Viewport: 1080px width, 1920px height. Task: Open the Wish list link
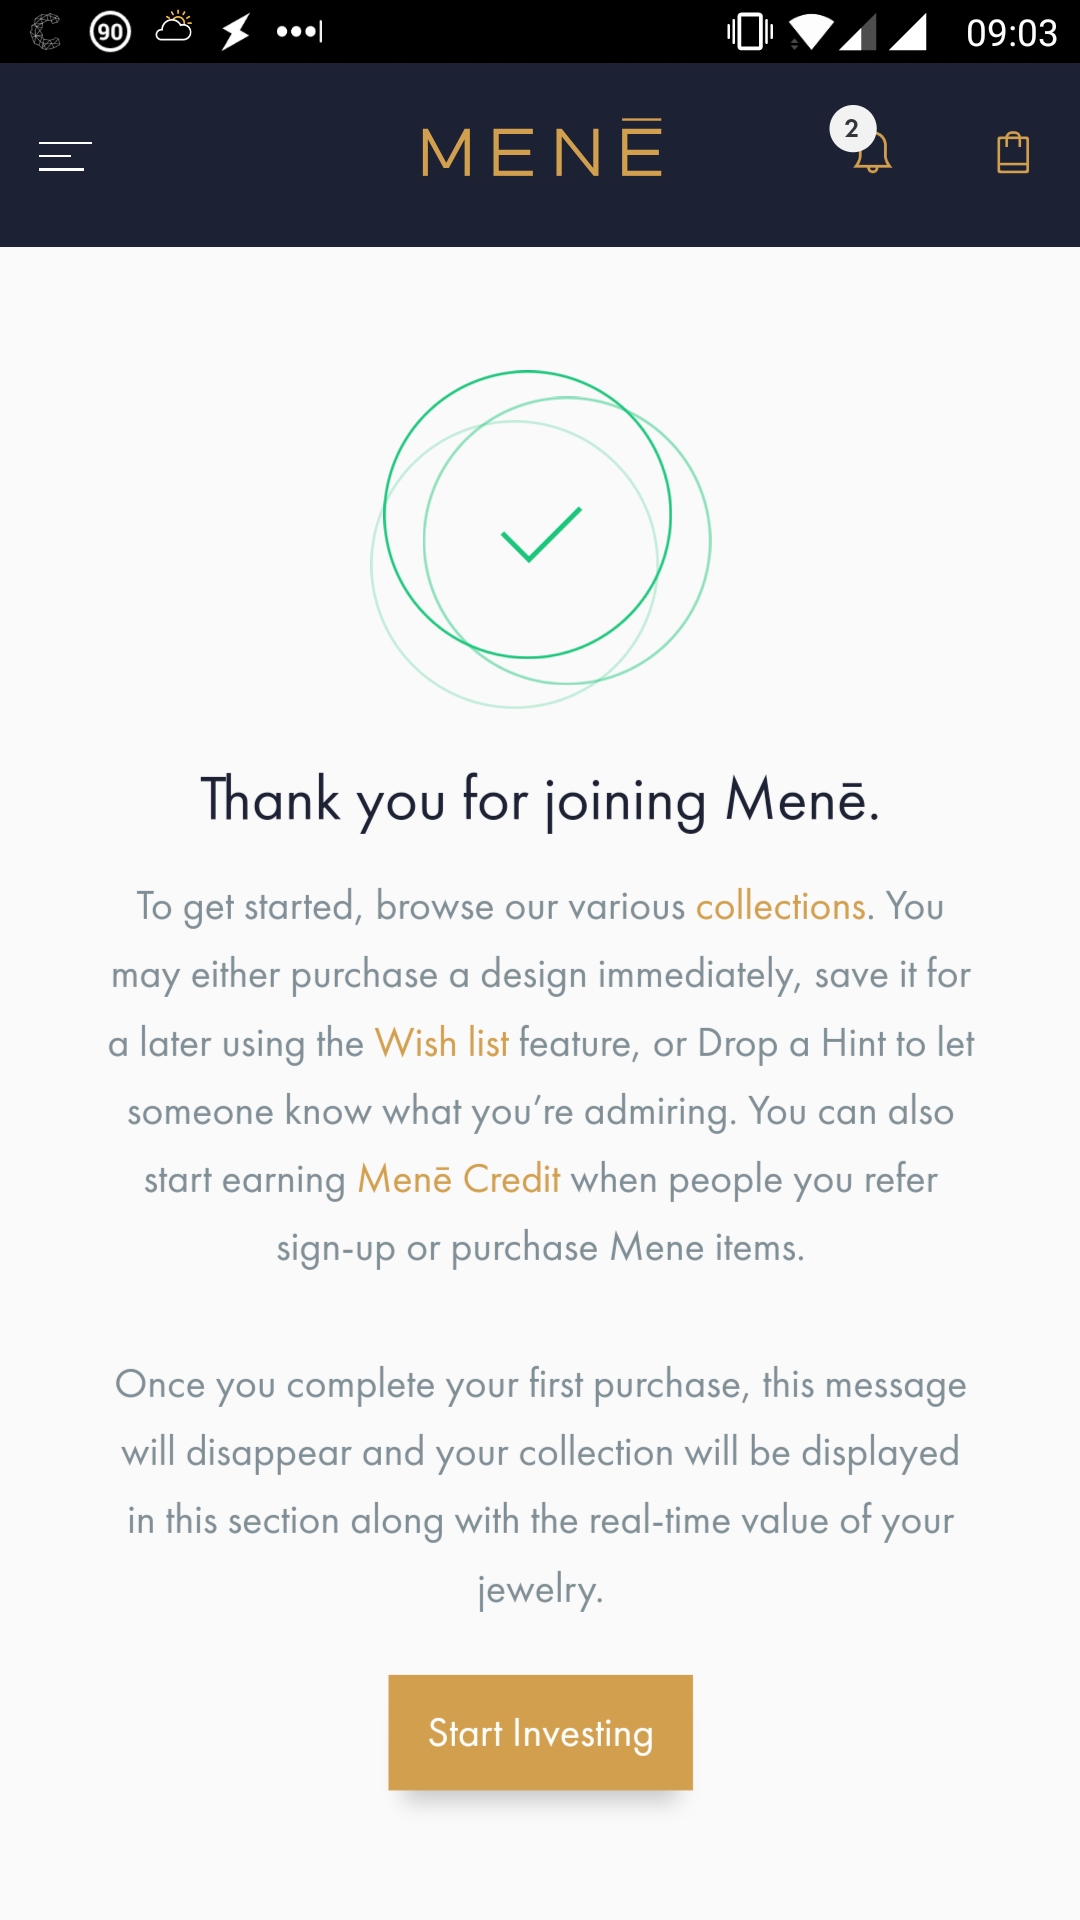[441, 1043]
